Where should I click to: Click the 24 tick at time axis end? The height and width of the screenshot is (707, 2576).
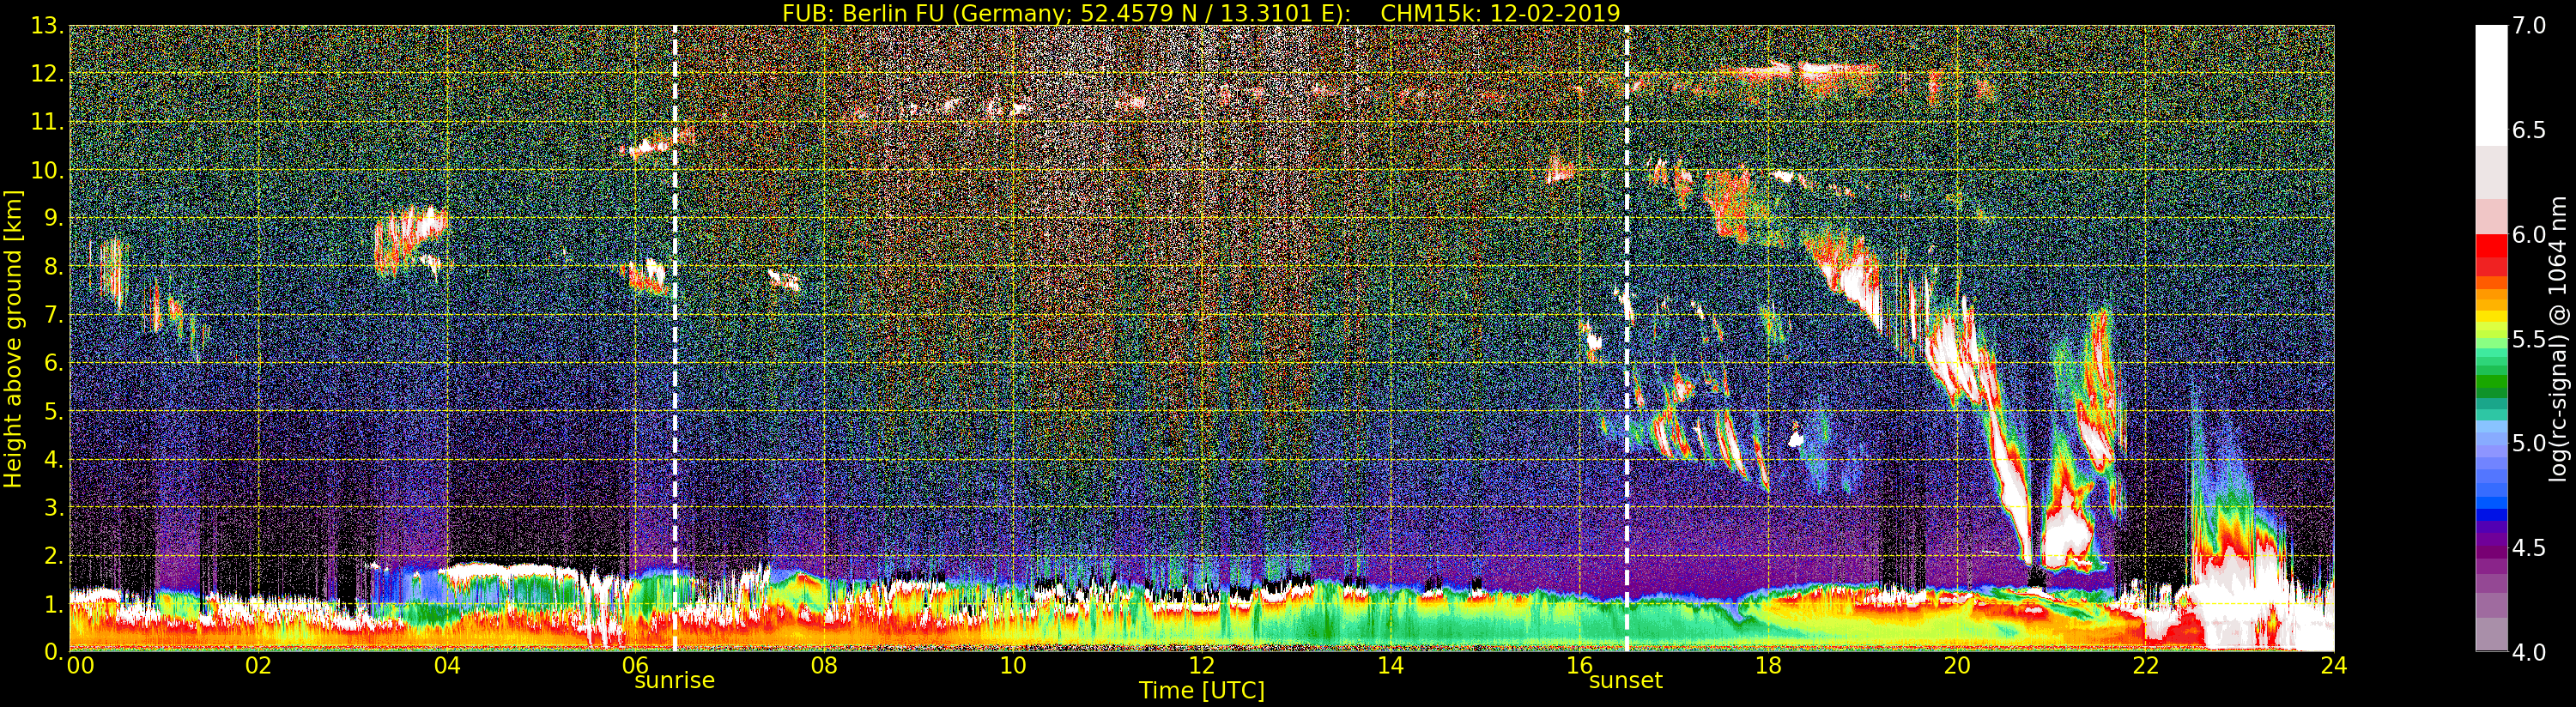[x=2334, y=665]
